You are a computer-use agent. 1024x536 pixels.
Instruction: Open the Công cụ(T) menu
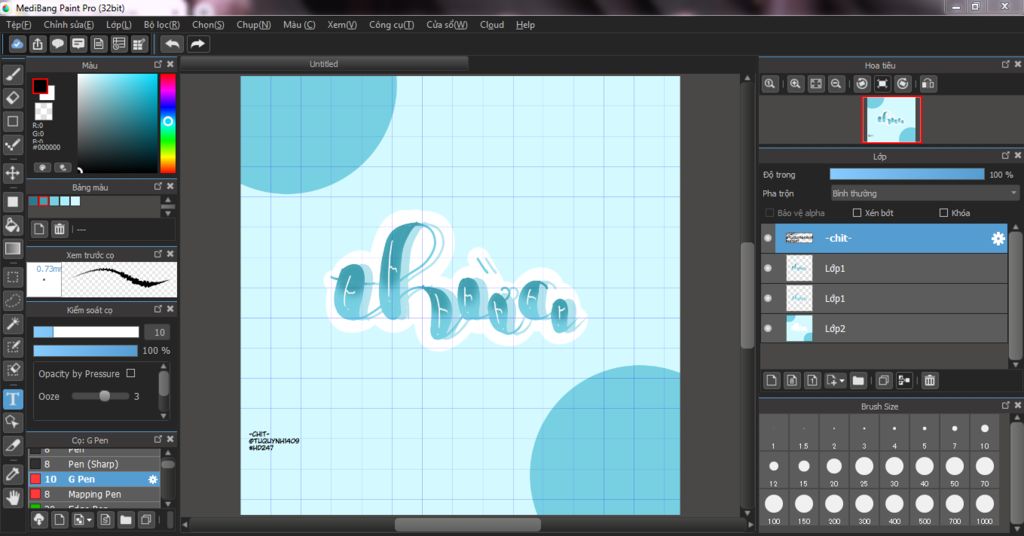pyautogui.click(x=391, y=25)
